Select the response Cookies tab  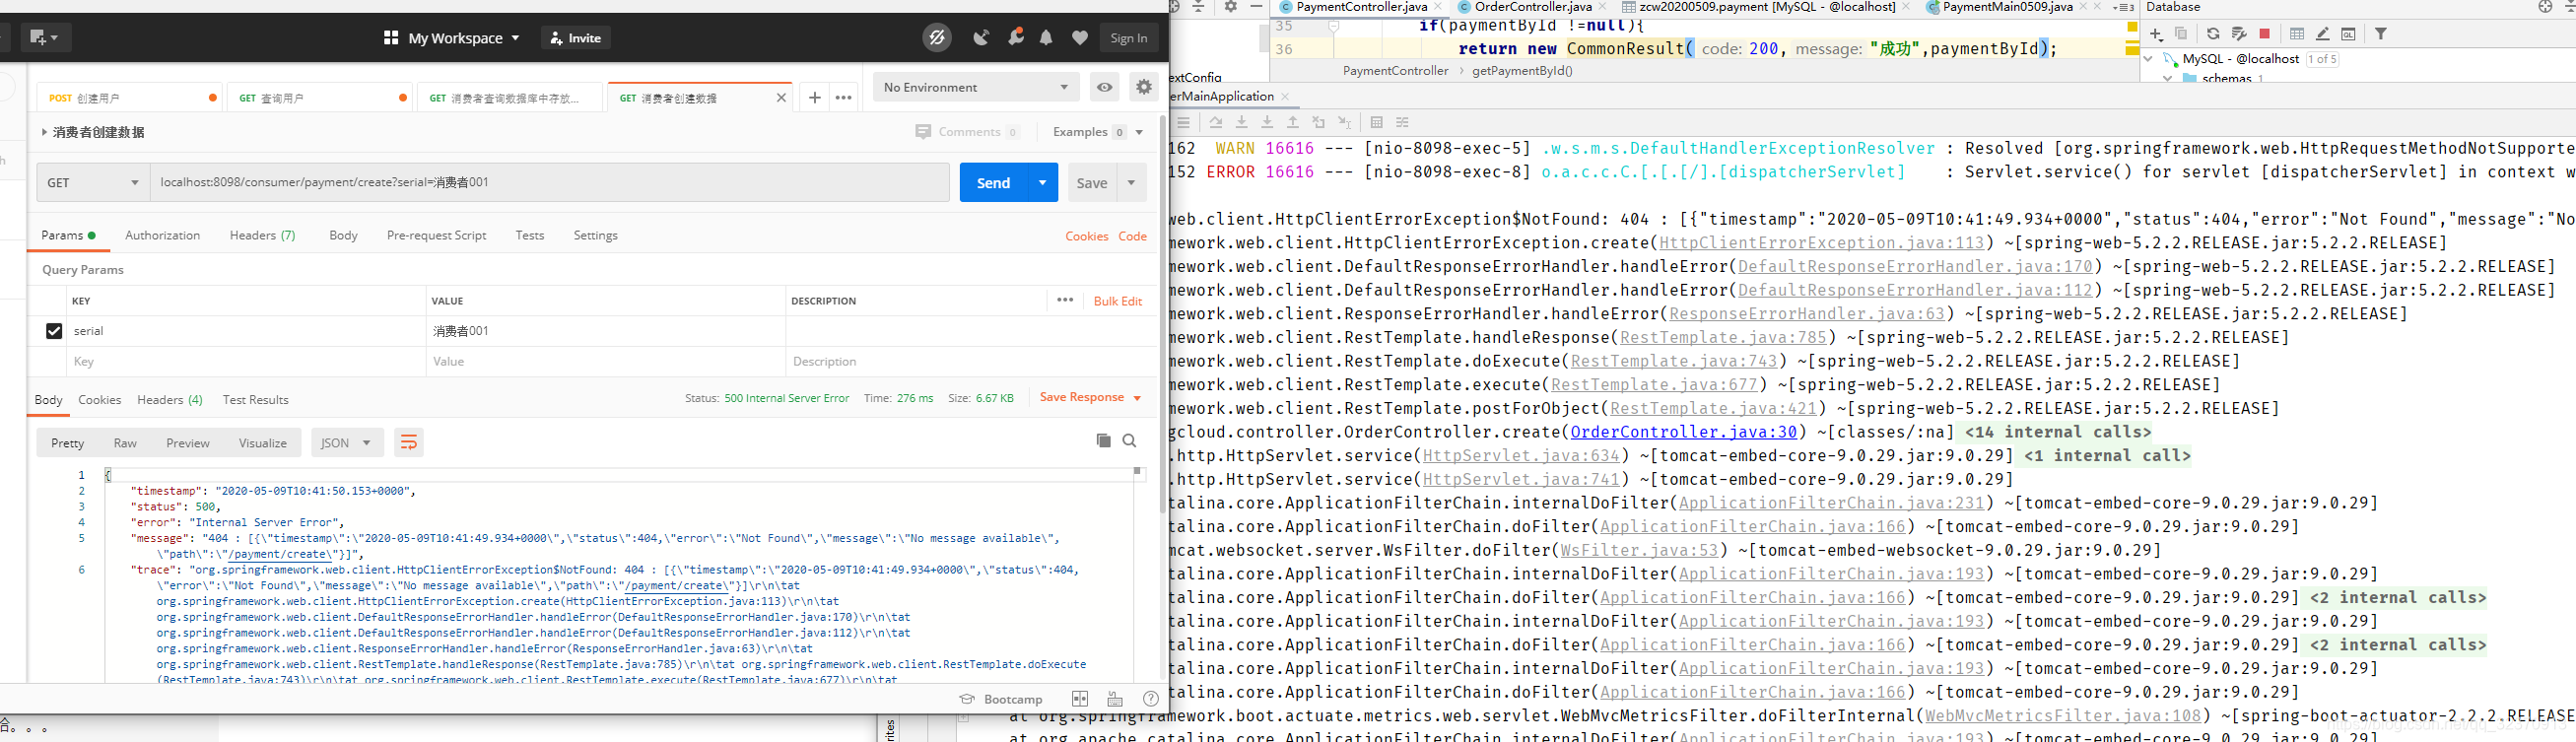(x=100, y=399)
